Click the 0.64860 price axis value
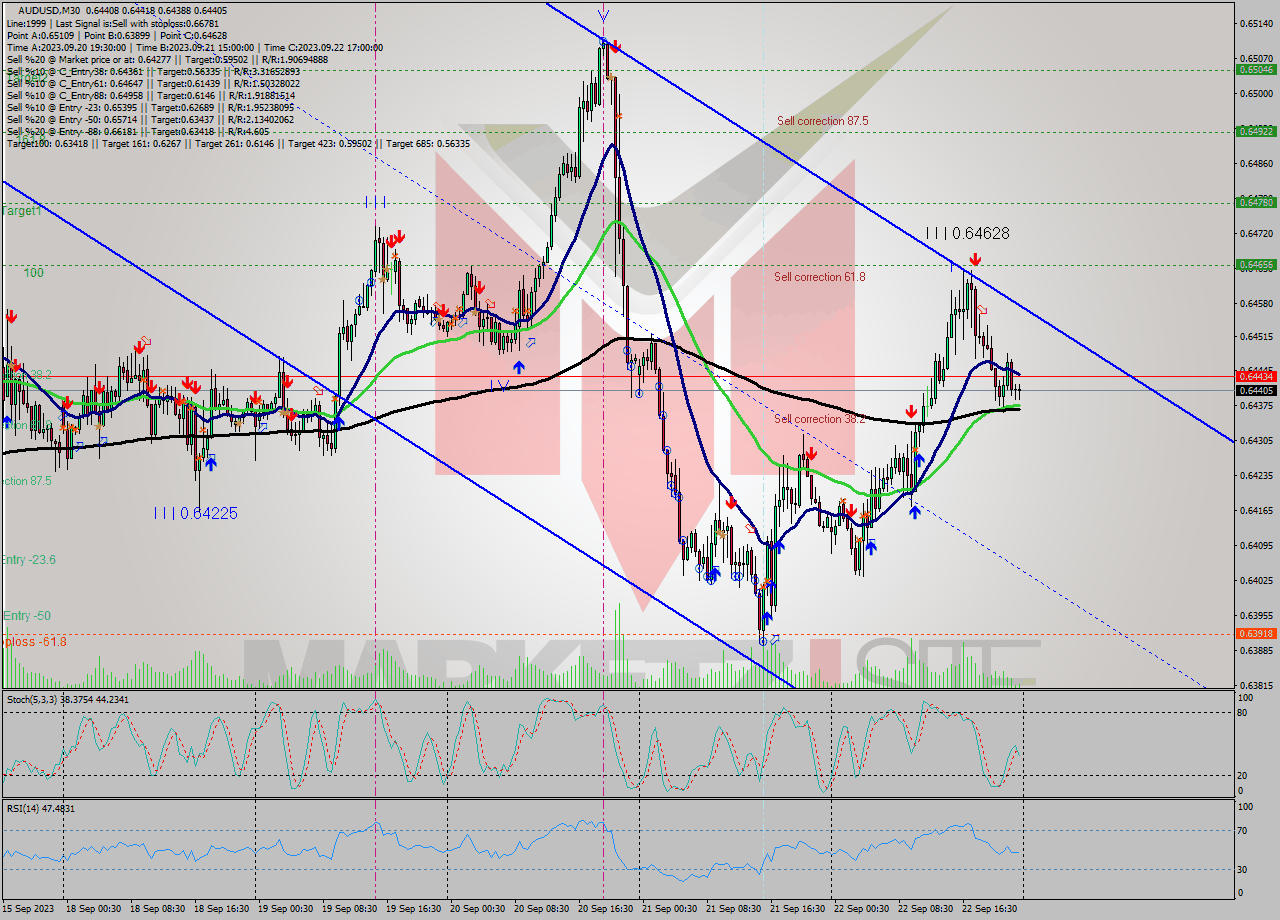This screenshot has height=920, width=1280. [1256, 164]
